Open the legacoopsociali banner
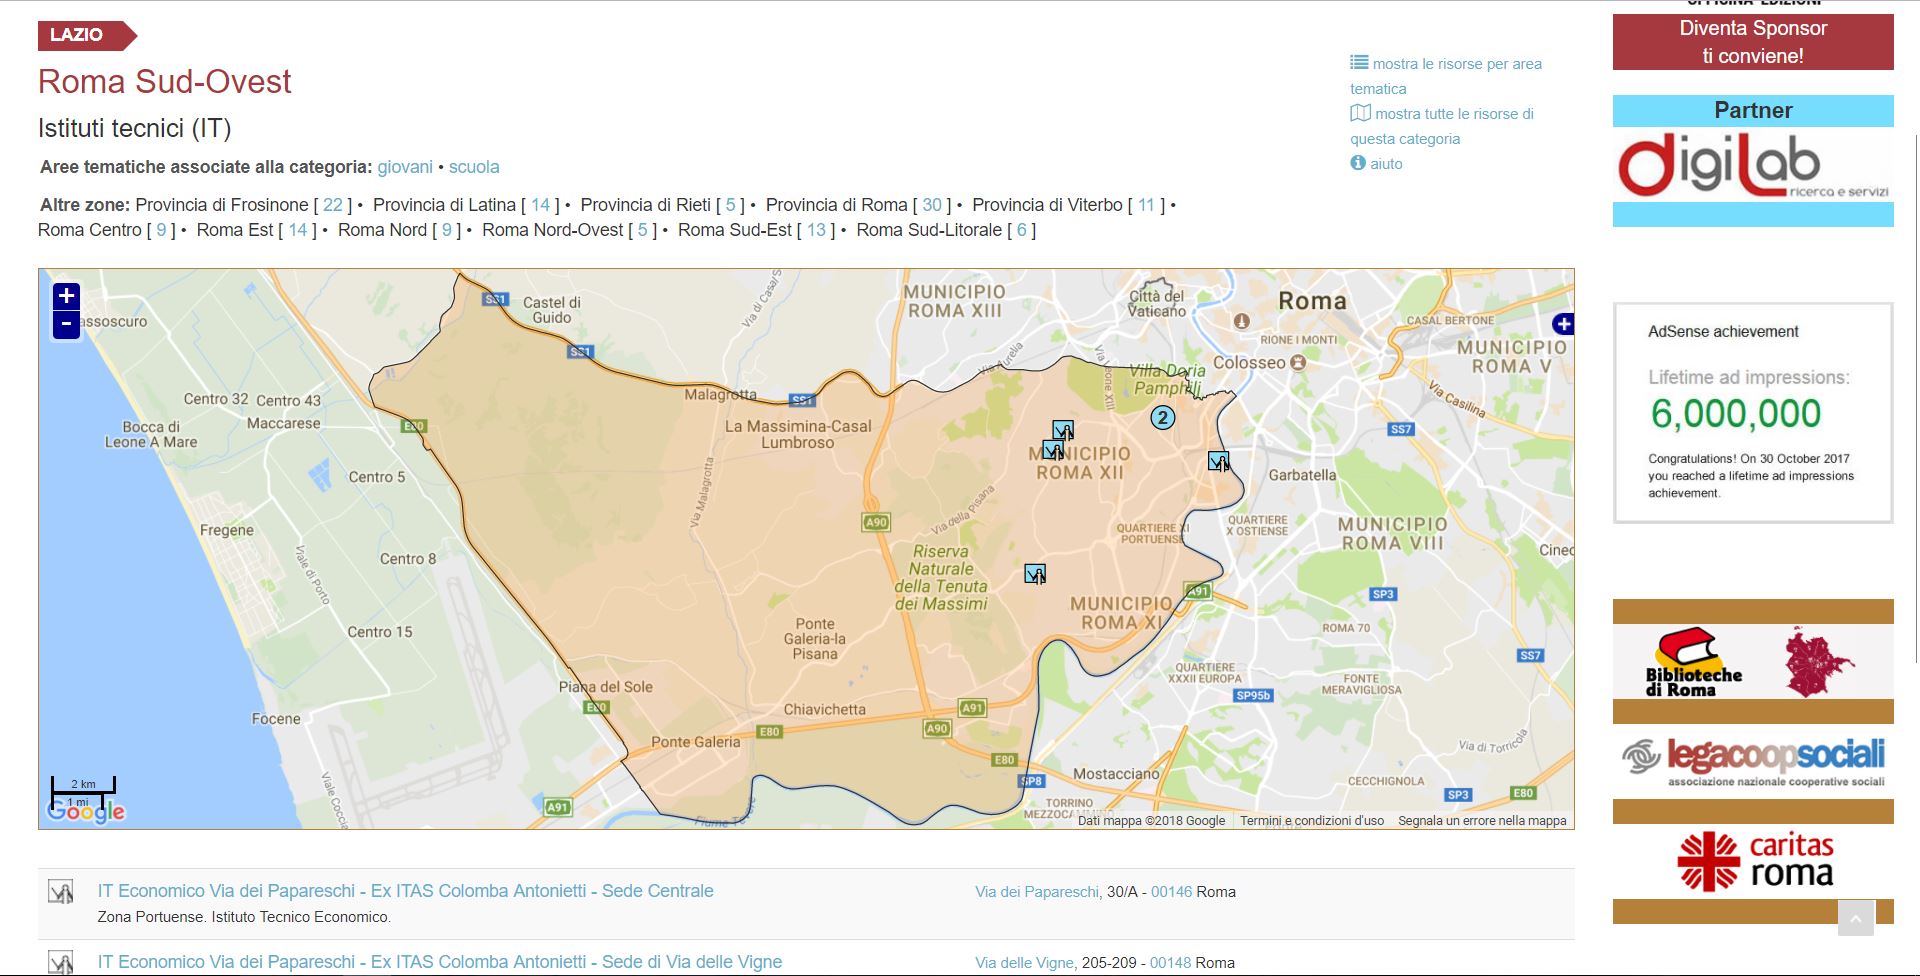The width and height of the screenshot is (1920, 976). pos(1753,761)
